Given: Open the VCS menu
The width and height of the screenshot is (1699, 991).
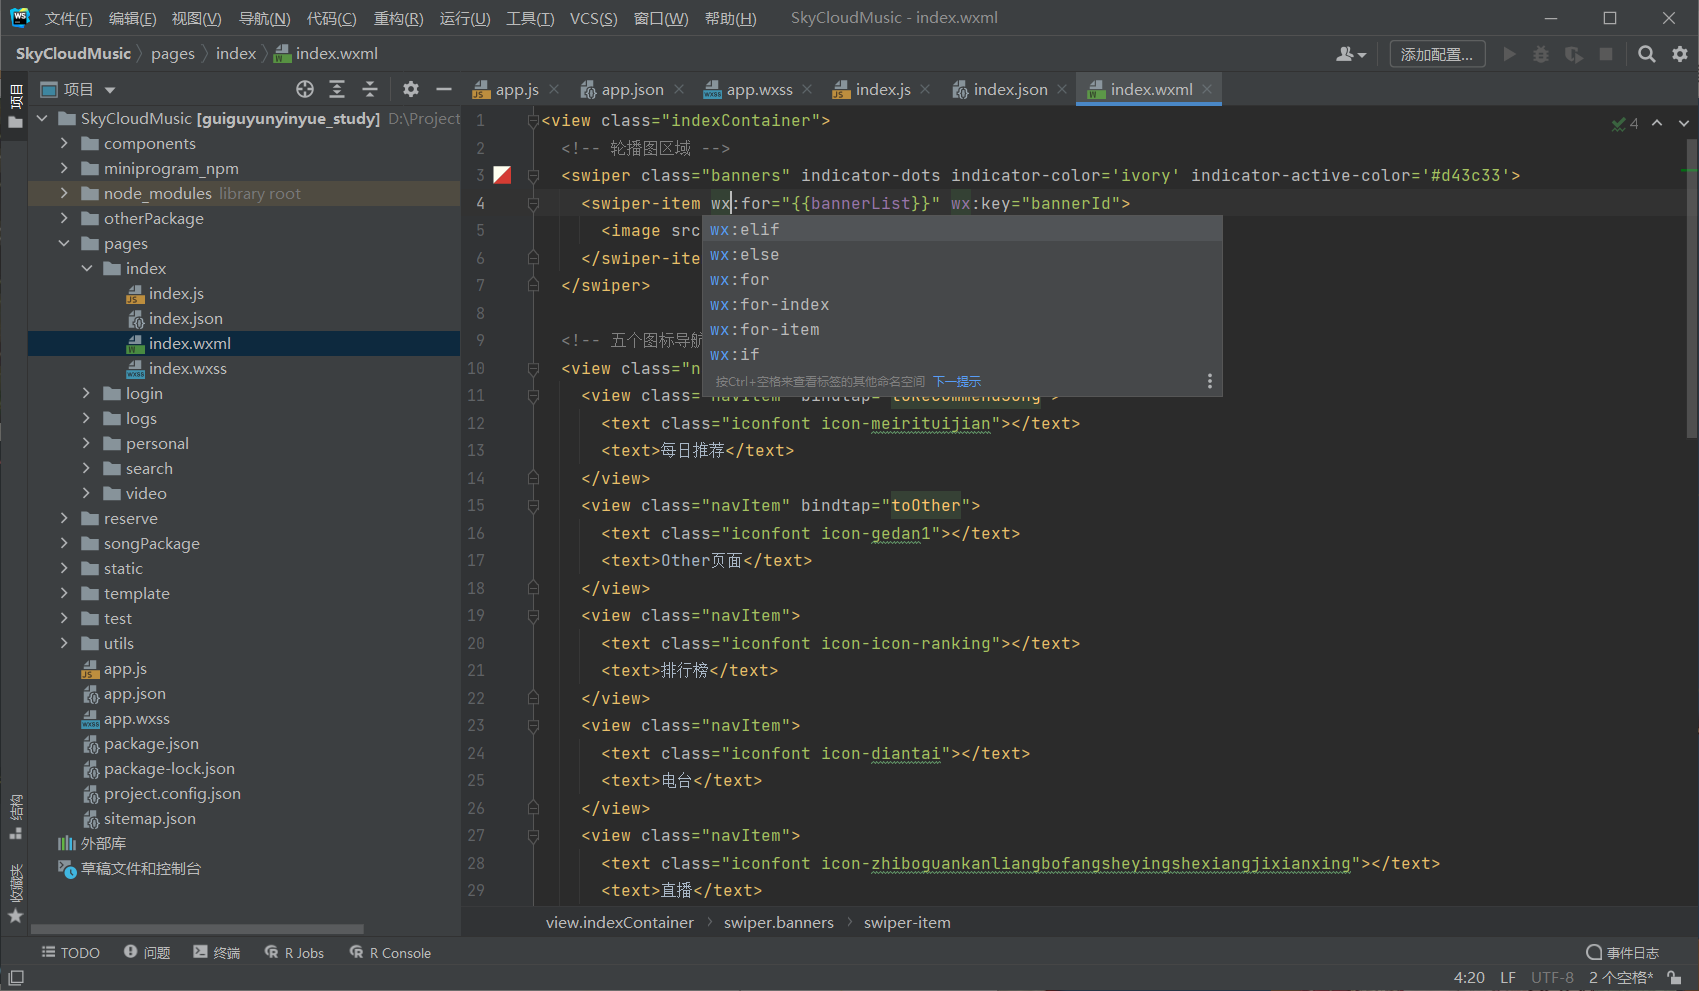Looking at the screenshot, I should pos(594,18).
